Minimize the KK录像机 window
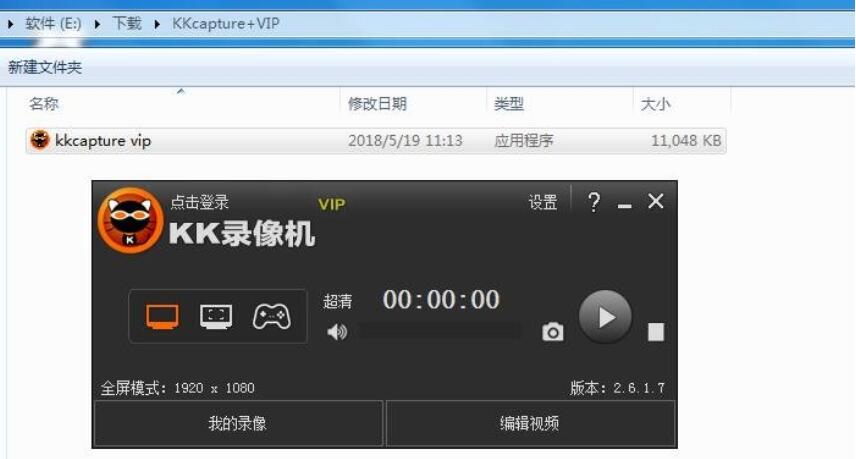Screen dimensions: 856x459 (625, 206)
